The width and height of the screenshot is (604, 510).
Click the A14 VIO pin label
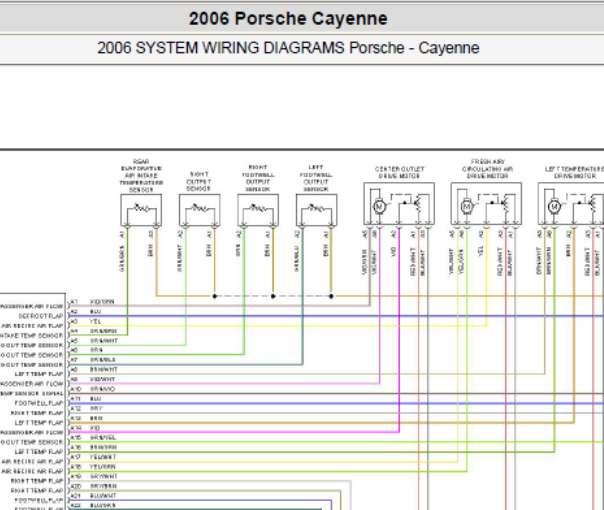(x=86, y=428)
